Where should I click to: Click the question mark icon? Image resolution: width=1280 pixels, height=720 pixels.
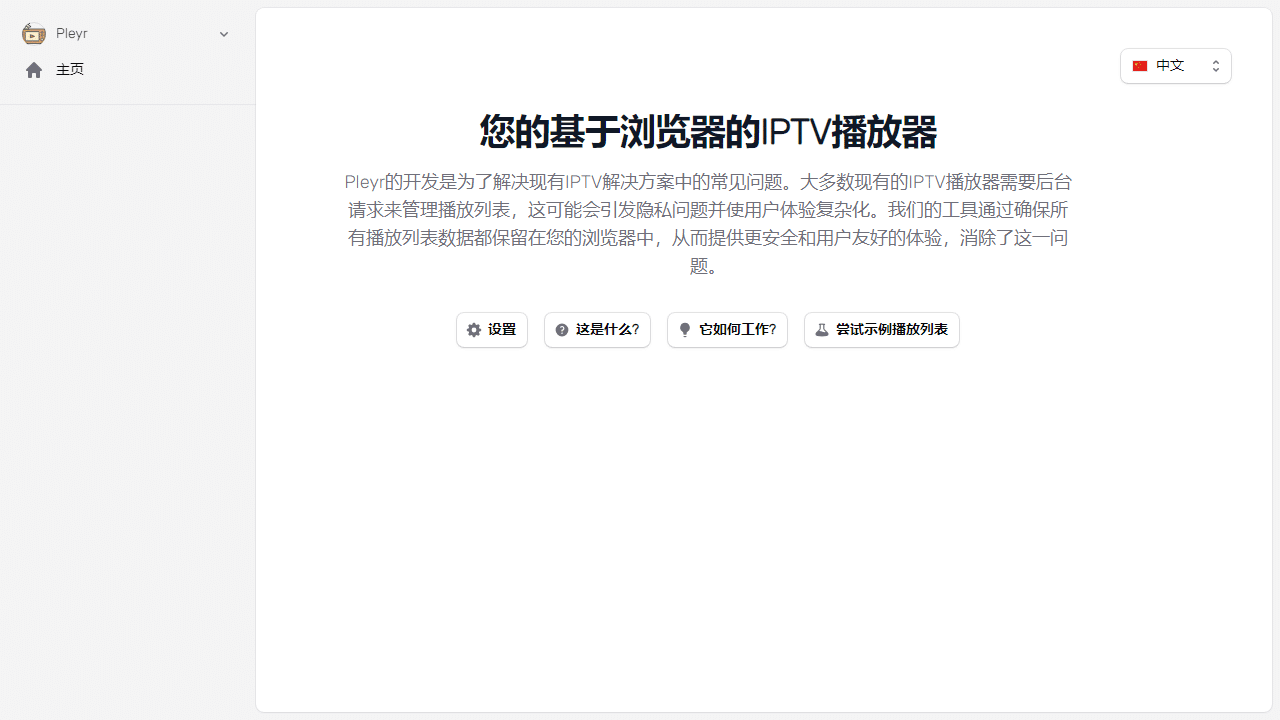(x=562, y=330)
